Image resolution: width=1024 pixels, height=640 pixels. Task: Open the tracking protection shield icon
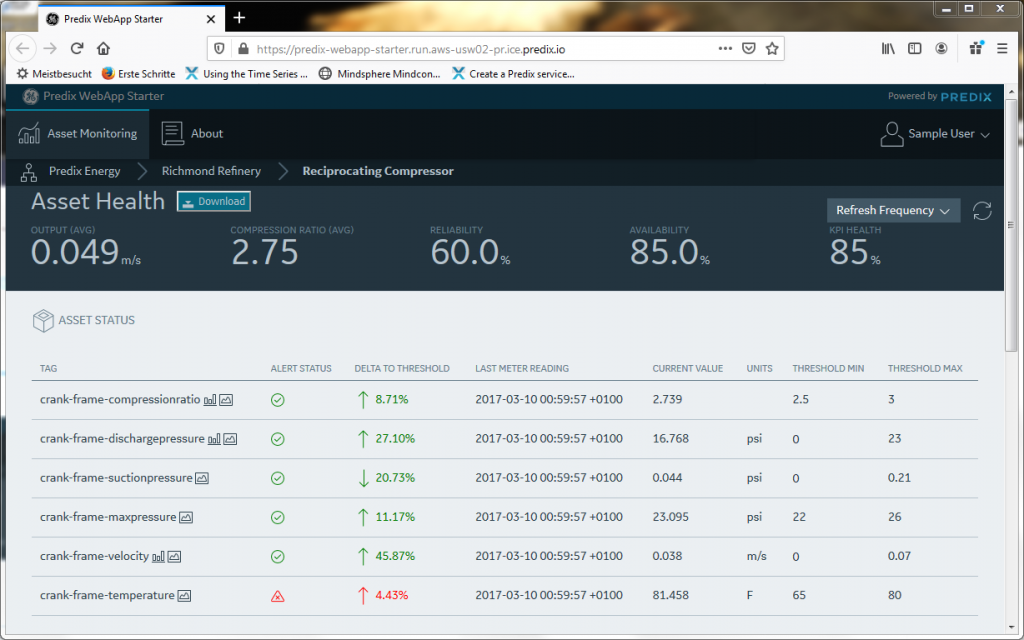[x=219, y=49]
